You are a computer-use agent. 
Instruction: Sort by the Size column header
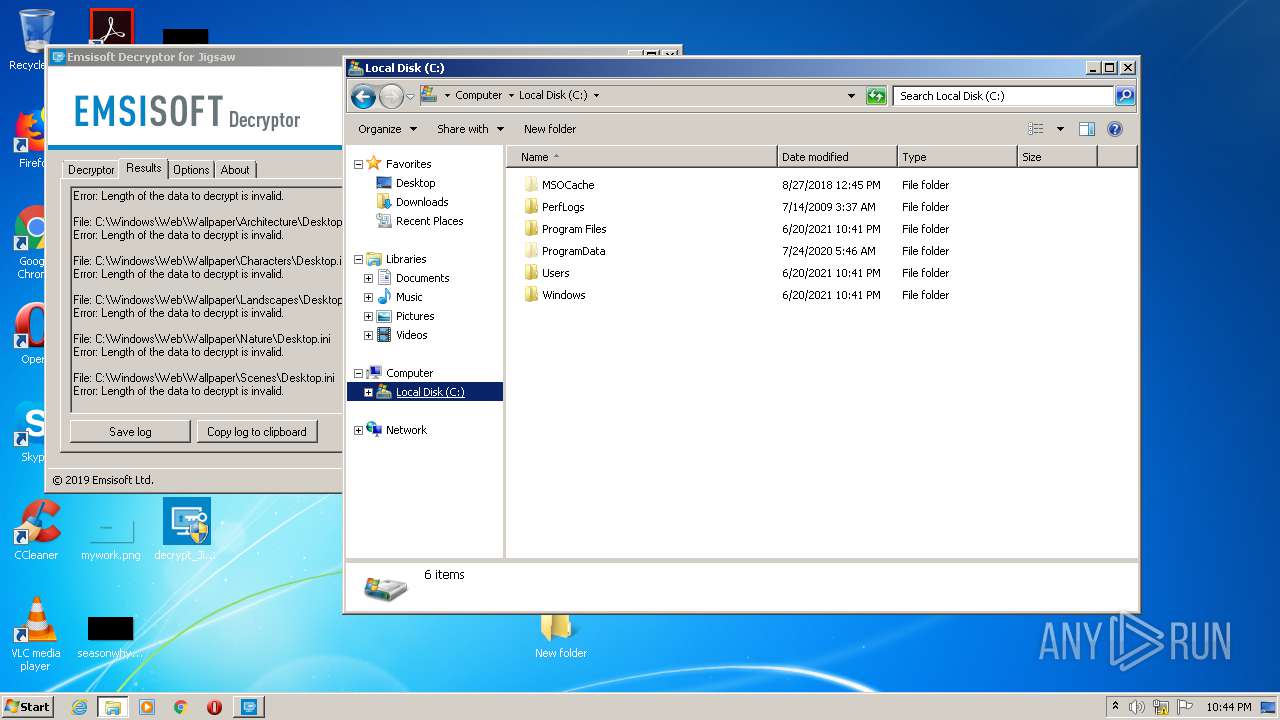coord(1057,157)
